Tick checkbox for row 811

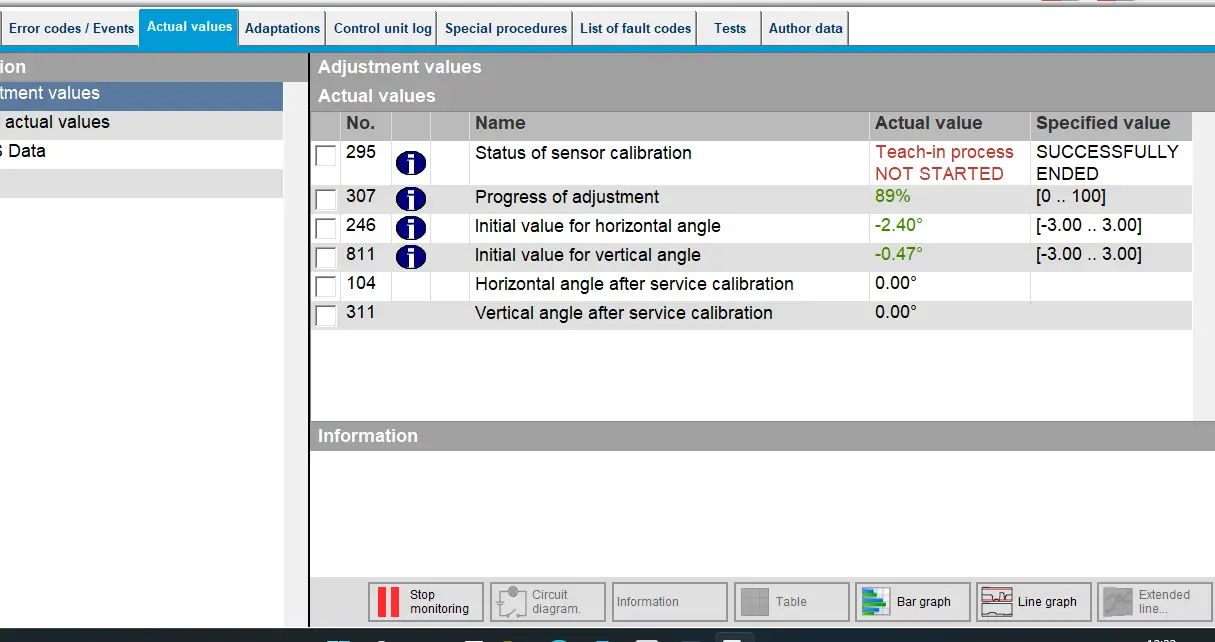326,257
